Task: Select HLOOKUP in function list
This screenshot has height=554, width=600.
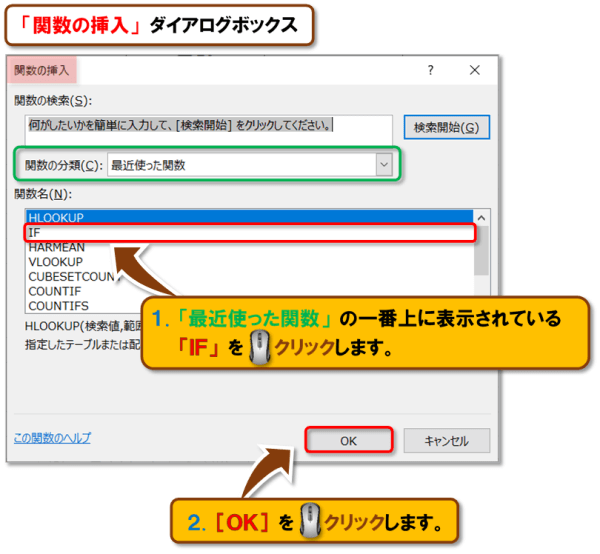Action: coord(250,217)
